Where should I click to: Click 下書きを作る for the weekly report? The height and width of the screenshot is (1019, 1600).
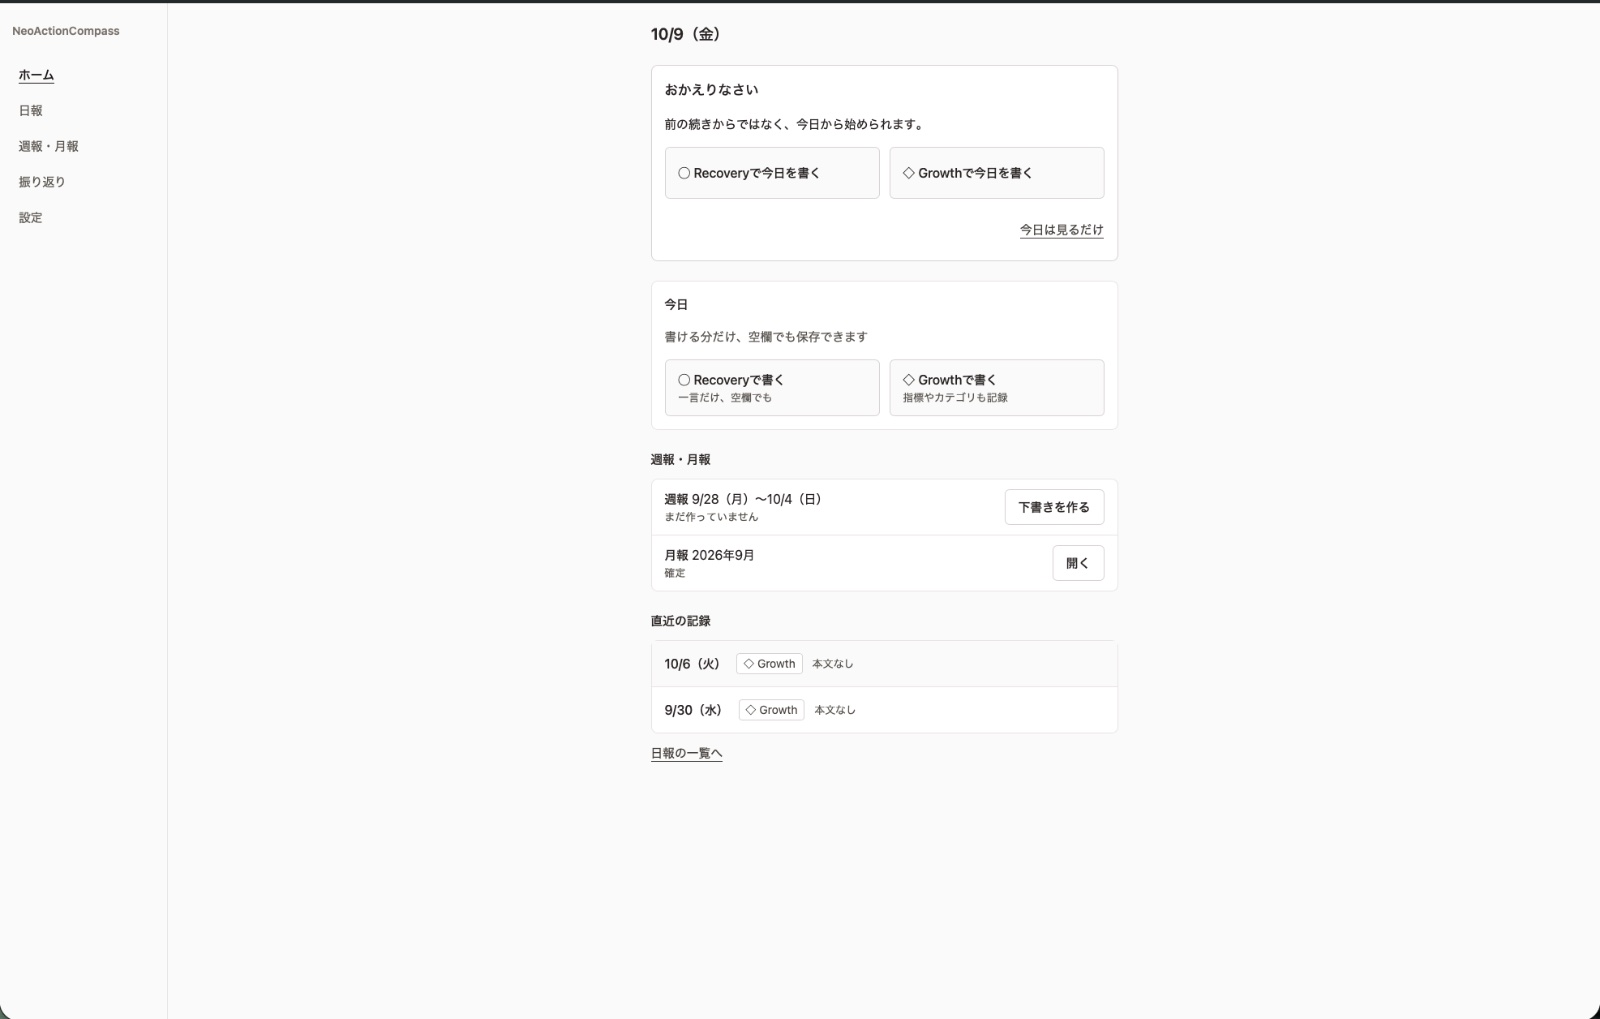pos(1054,507)
